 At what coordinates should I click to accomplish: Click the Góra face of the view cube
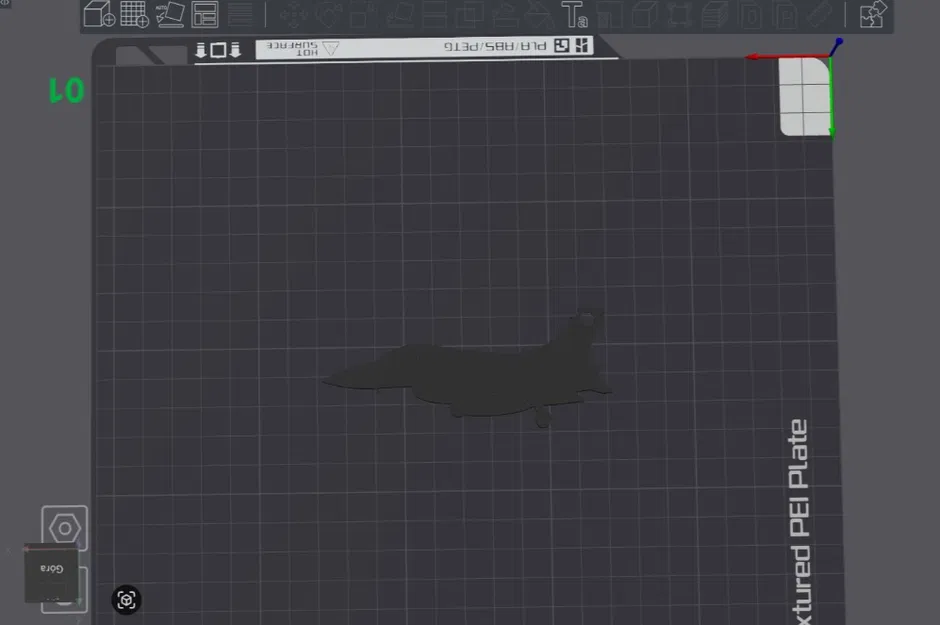click(50, 568)
